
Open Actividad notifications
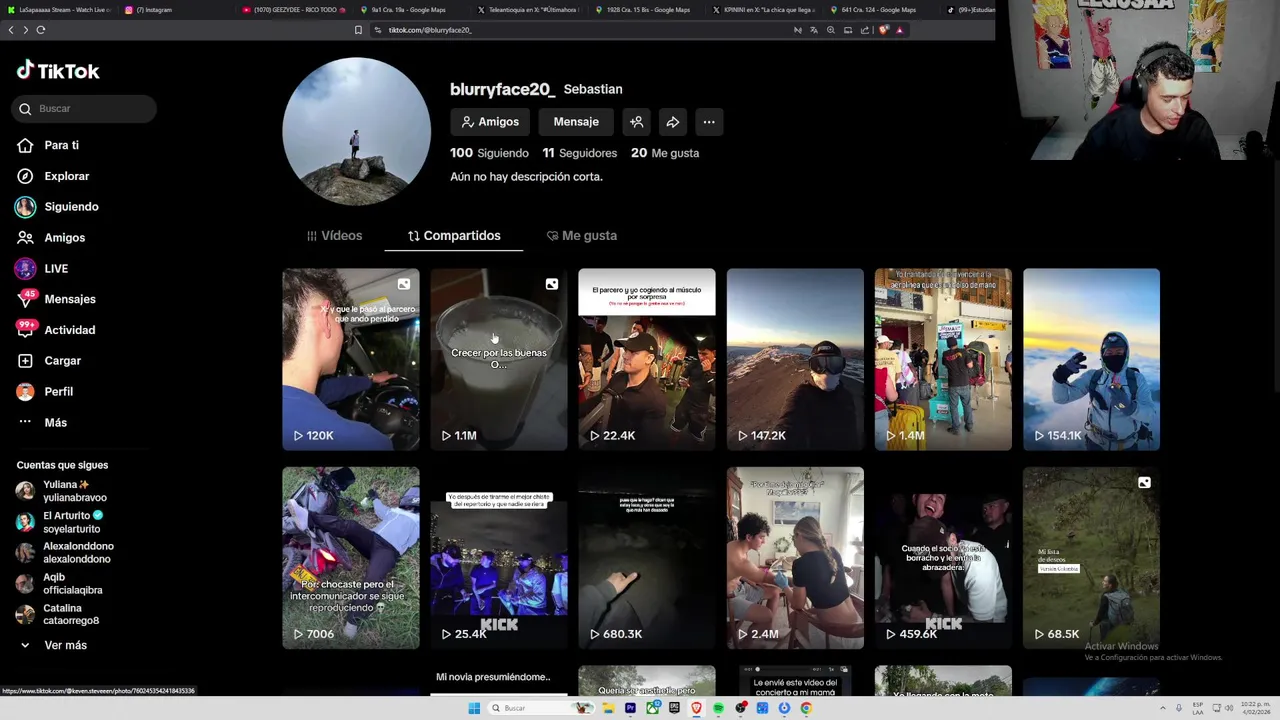(x=56, y=330)
